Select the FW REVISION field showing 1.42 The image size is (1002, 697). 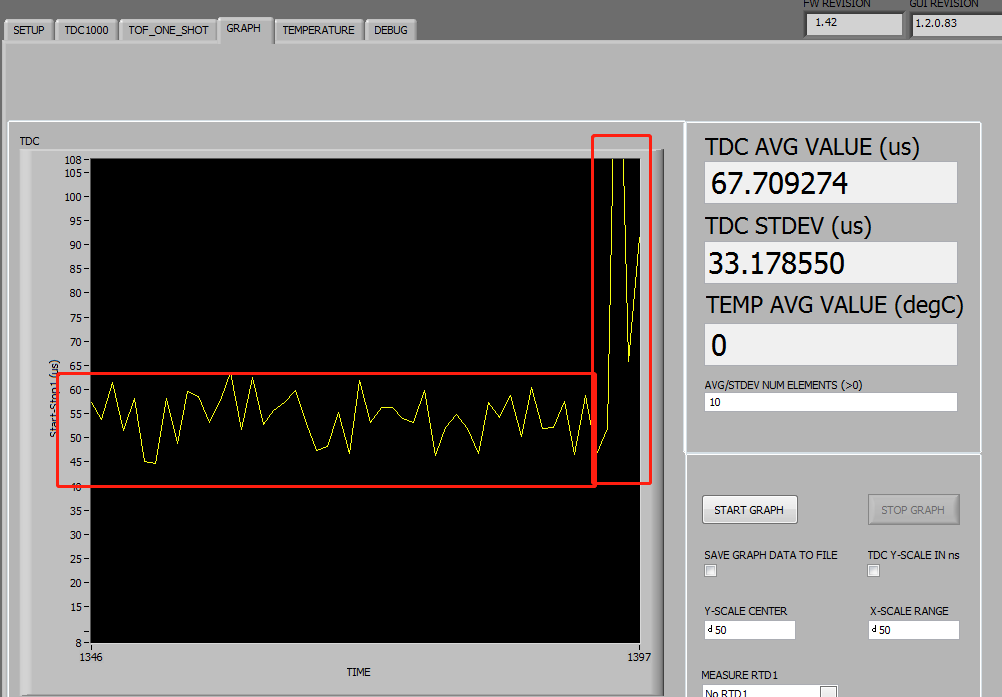coord(853,23)
